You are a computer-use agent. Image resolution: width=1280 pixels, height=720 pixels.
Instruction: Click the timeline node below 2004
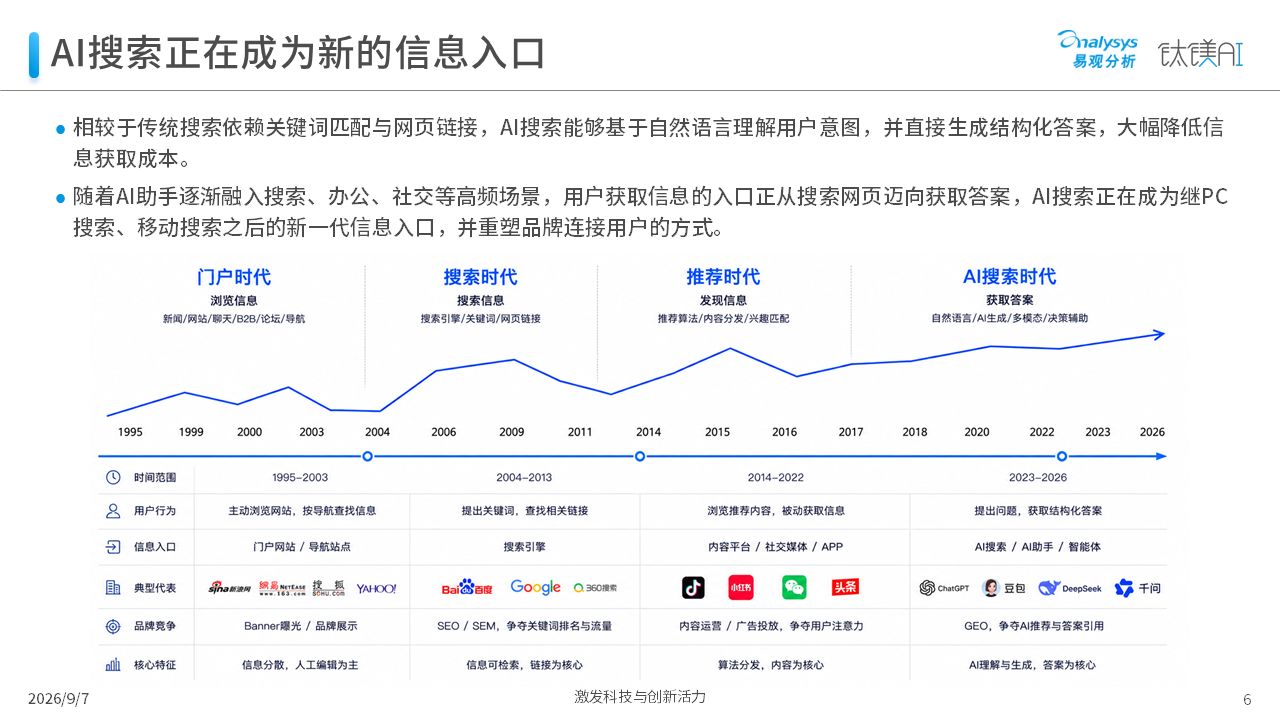click(367, 456)
